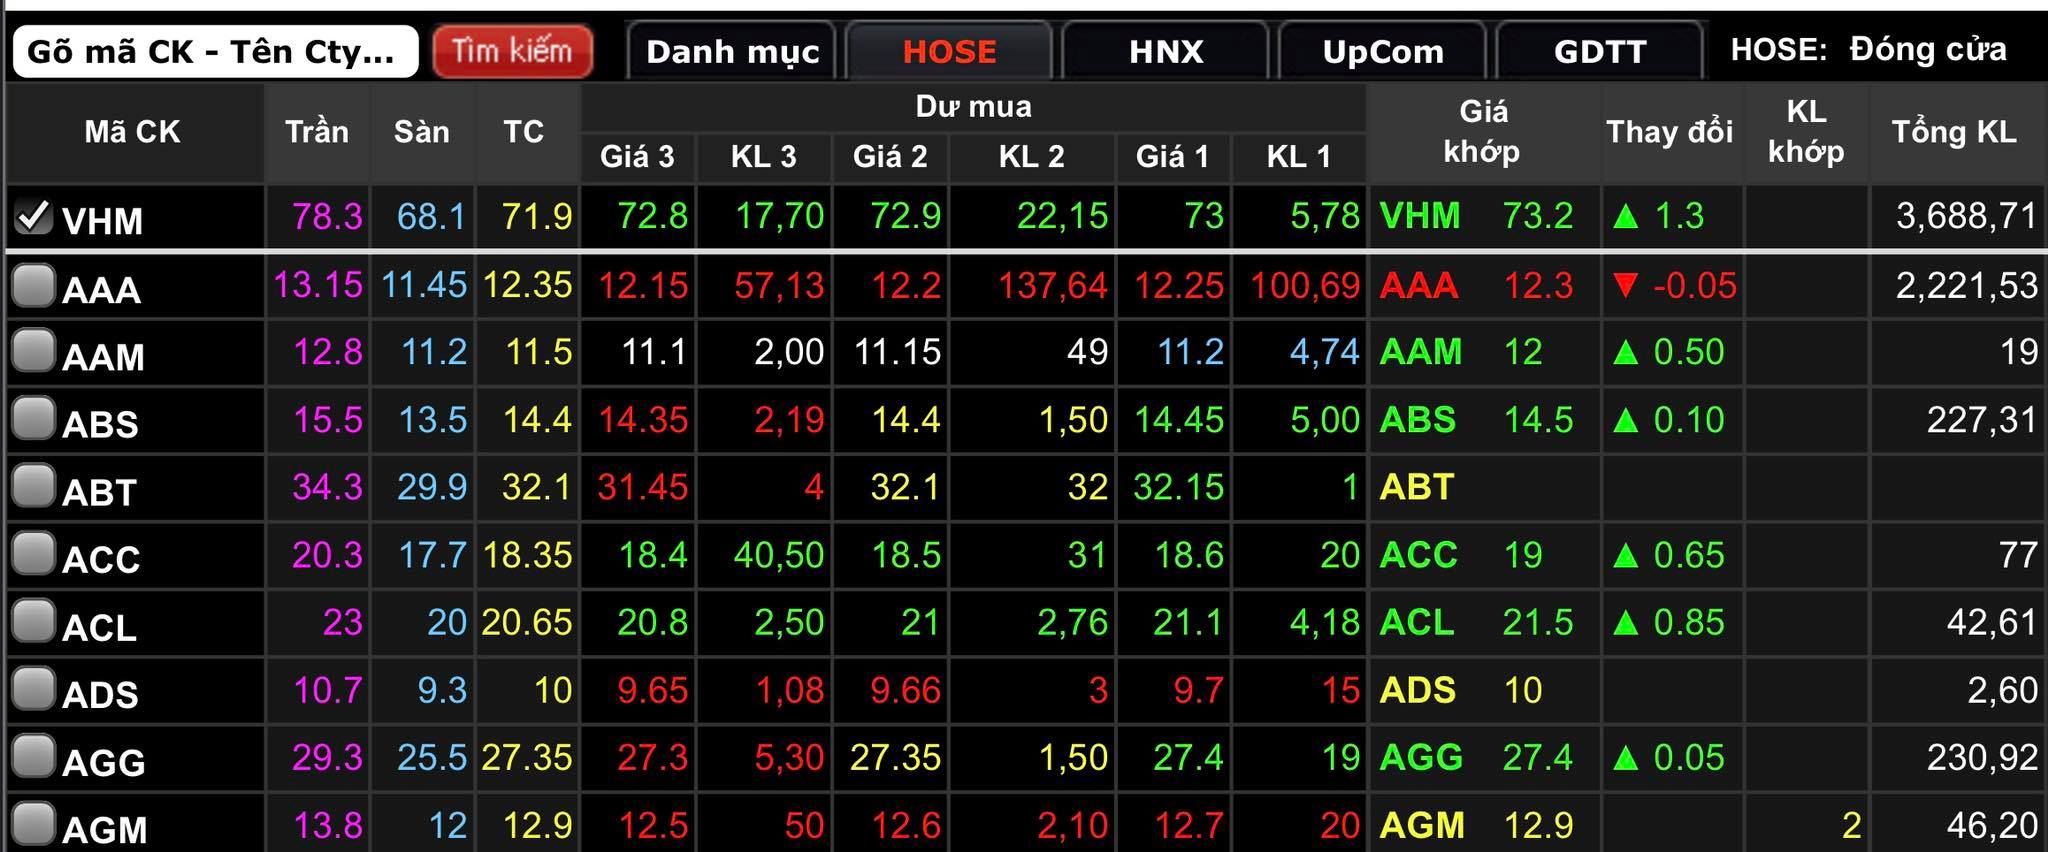Click VHM matched price 73.2
The image size is (2048, 852).
pos(1538,216)
